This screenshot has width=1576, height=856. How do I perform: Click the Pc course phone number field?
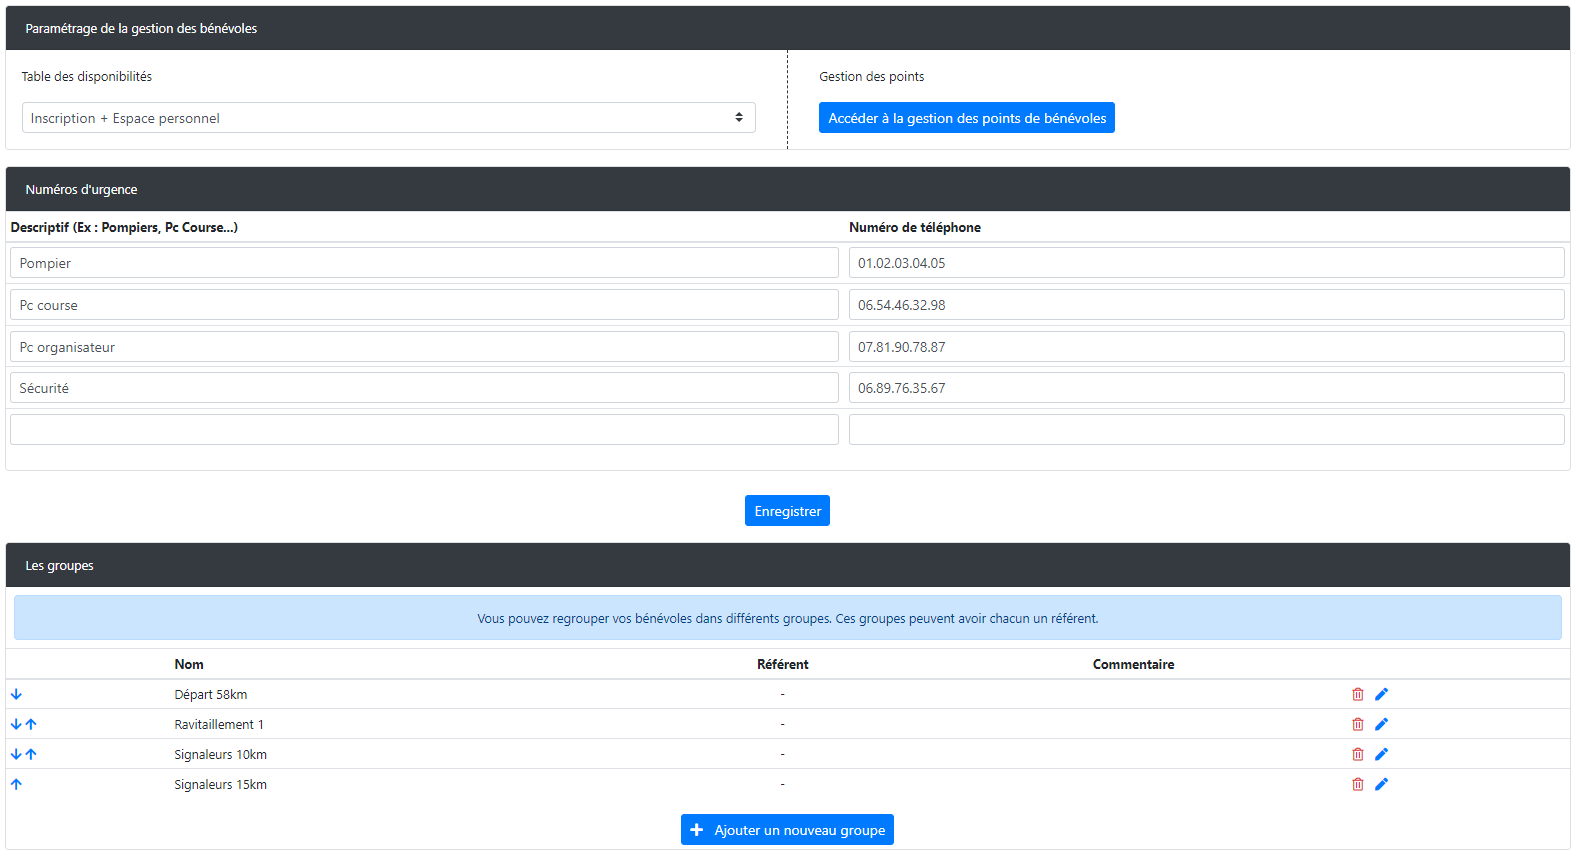point(1206,305)
